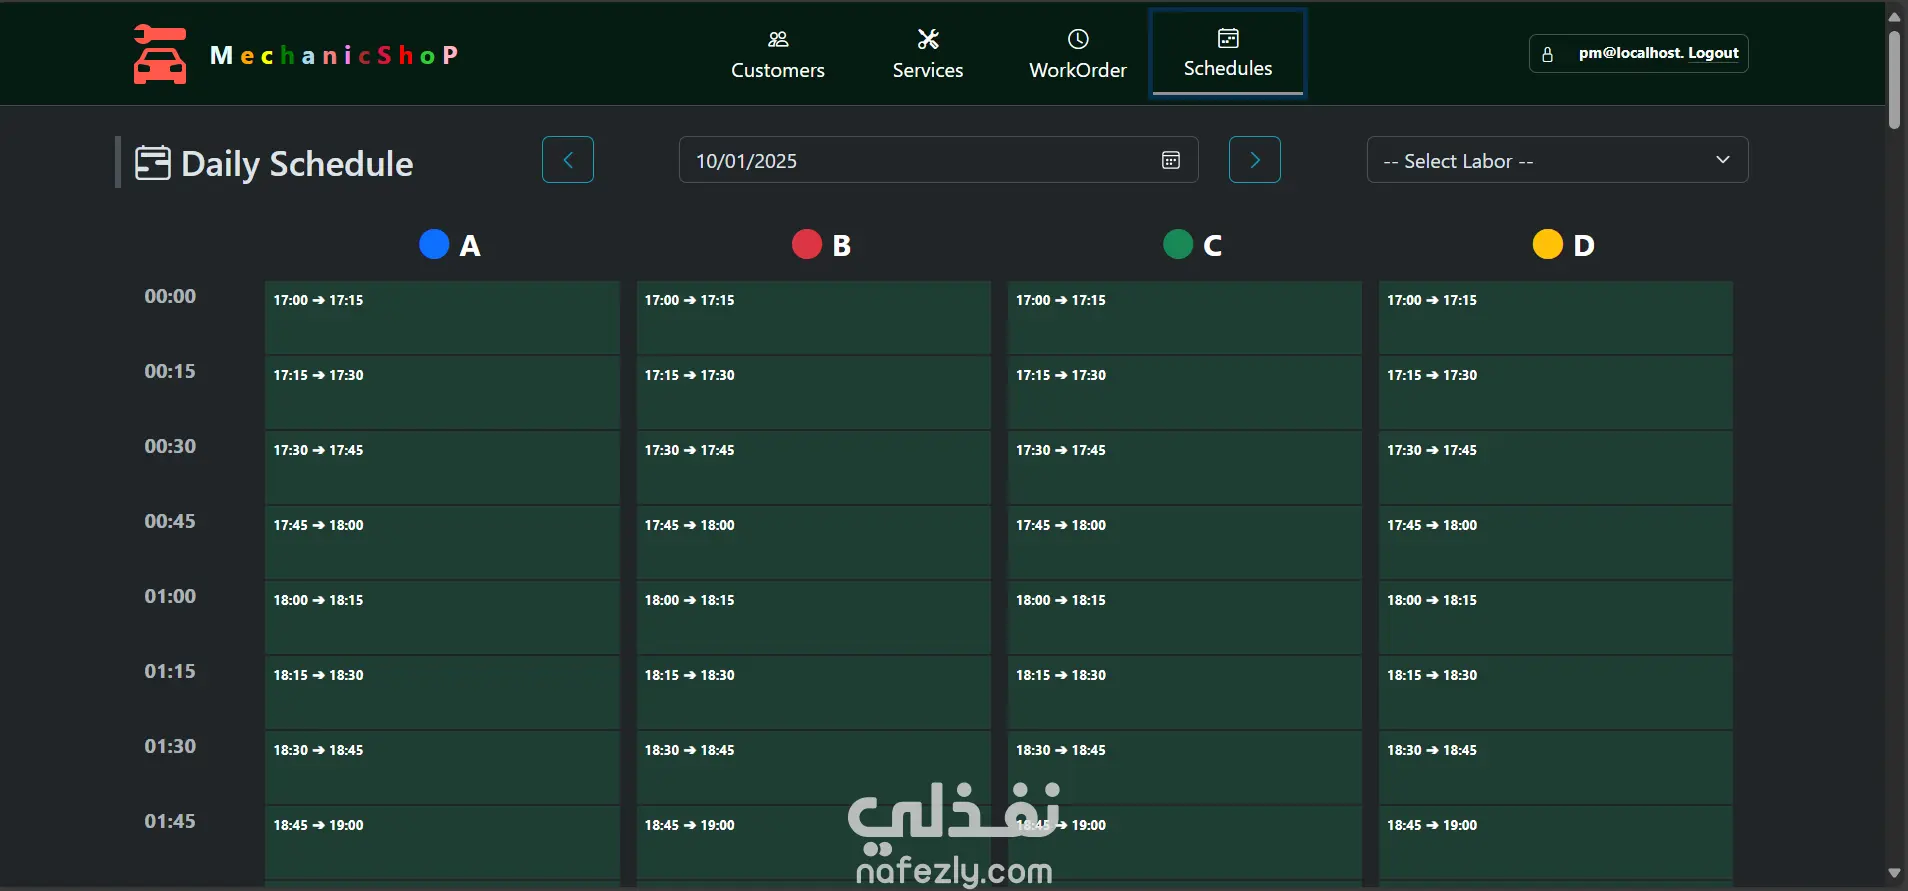1908x891 pixels.
Task: Select column B slot 18:30 → 18:45
Action: coord(814,767)
